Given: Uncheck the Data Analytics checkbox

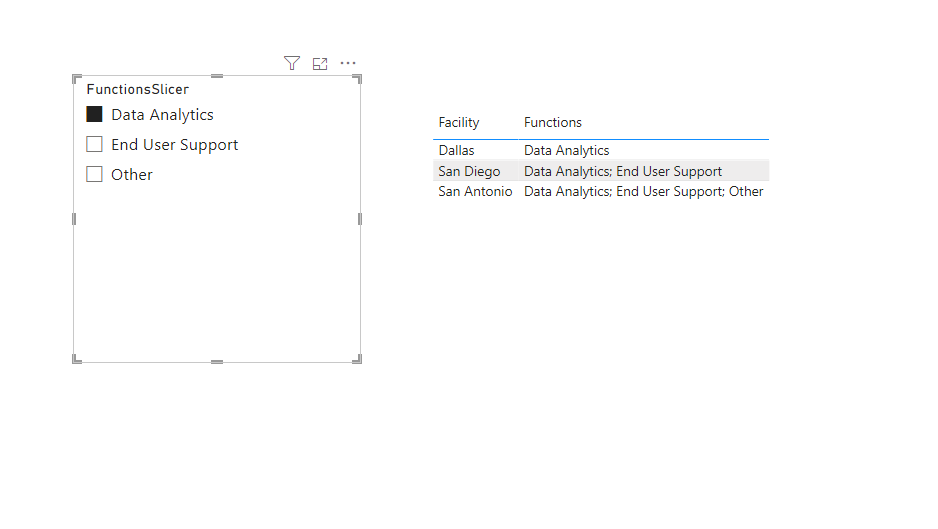Looking at the screenshot, I should click(x=95, y=114).
